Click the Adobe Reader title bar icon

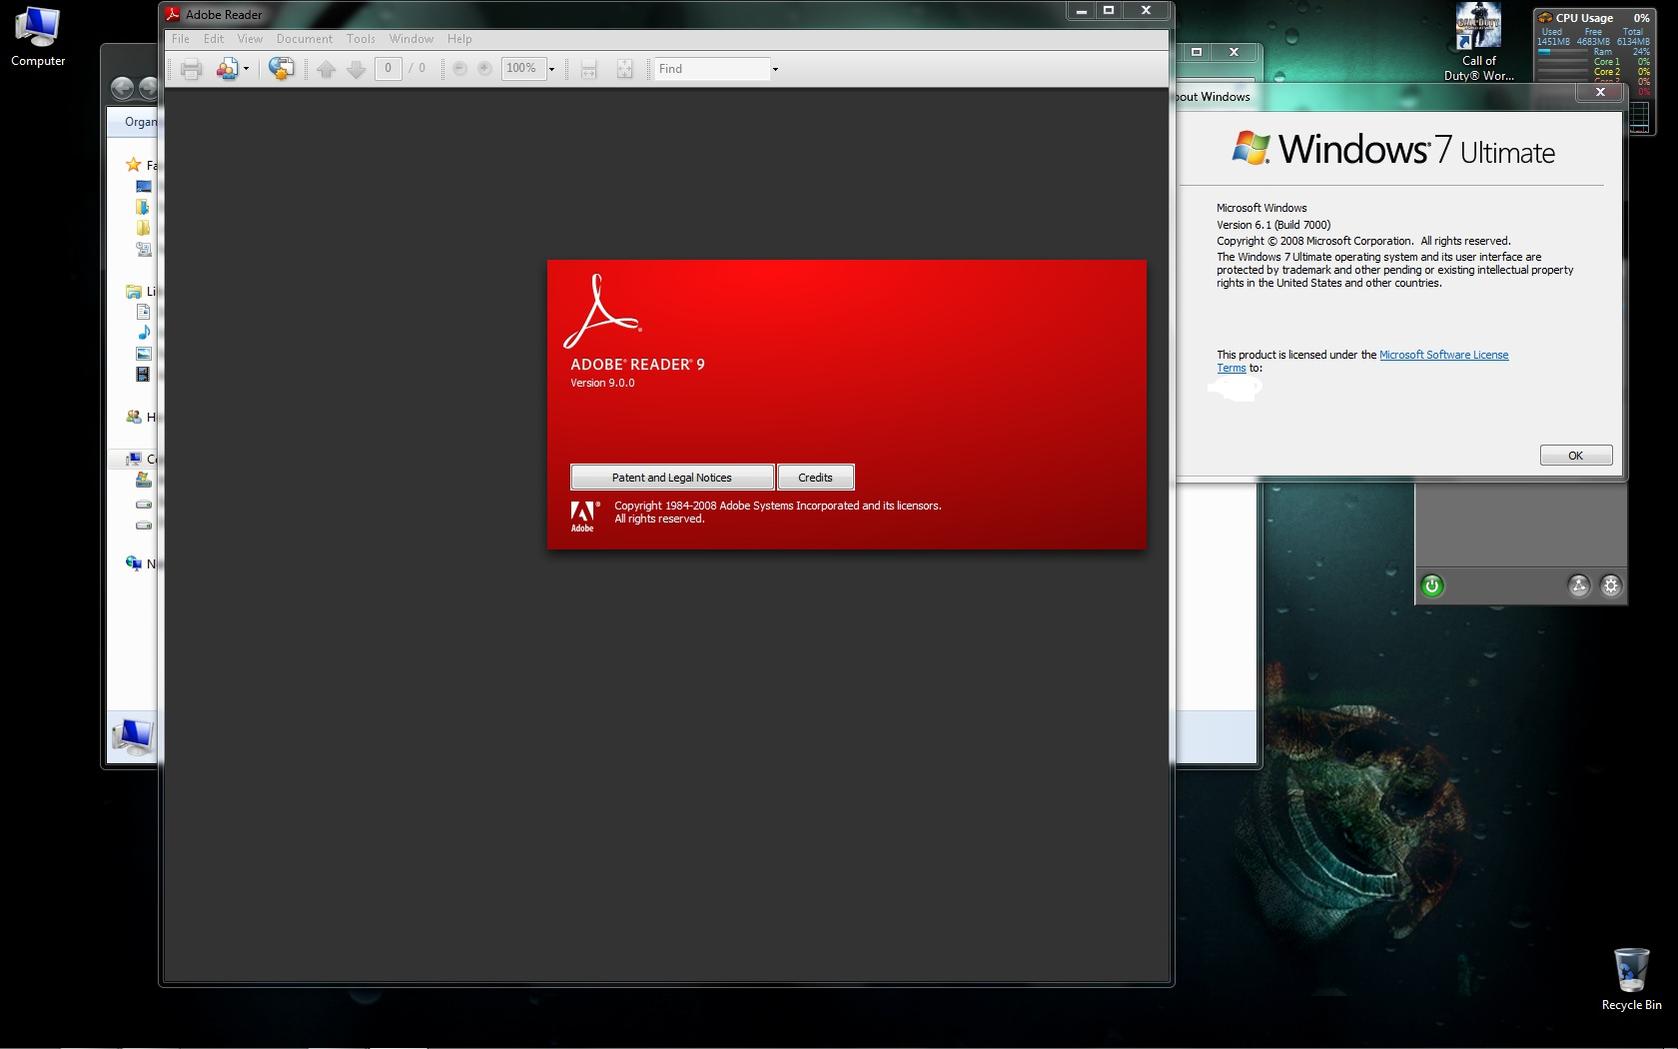(x=173, y=14)
